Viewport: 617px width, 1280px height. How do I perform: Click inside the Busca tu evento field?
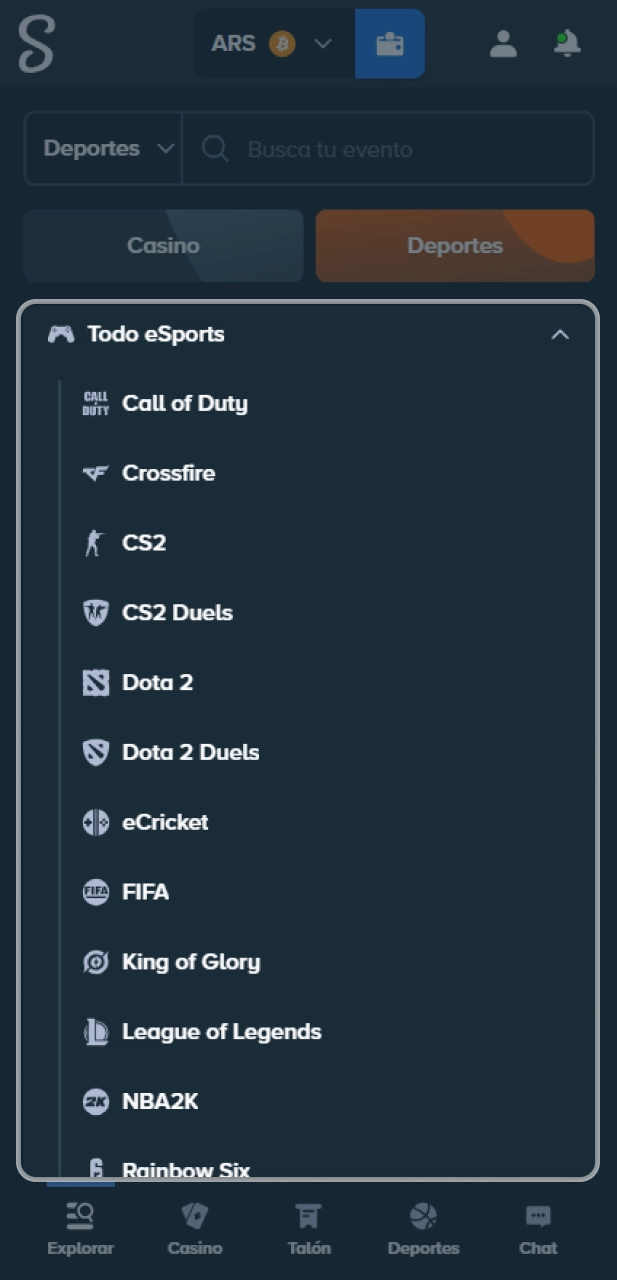[390, 148]
